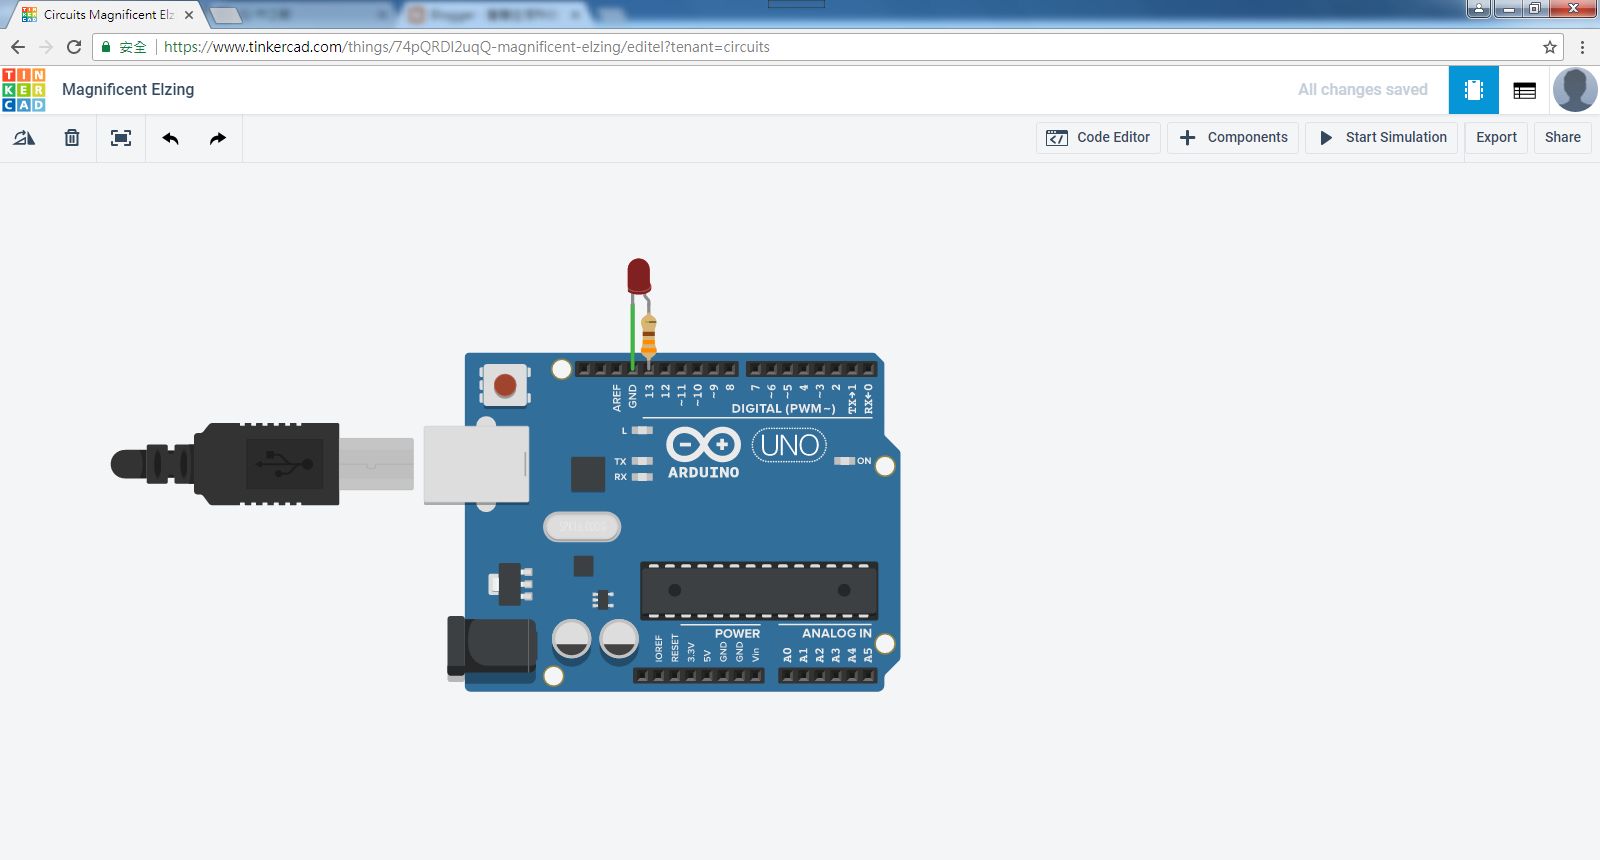1600x860 pixels.
Task: Close the Circuits Magnificent Elzing tab
Action: click(189, 15)
